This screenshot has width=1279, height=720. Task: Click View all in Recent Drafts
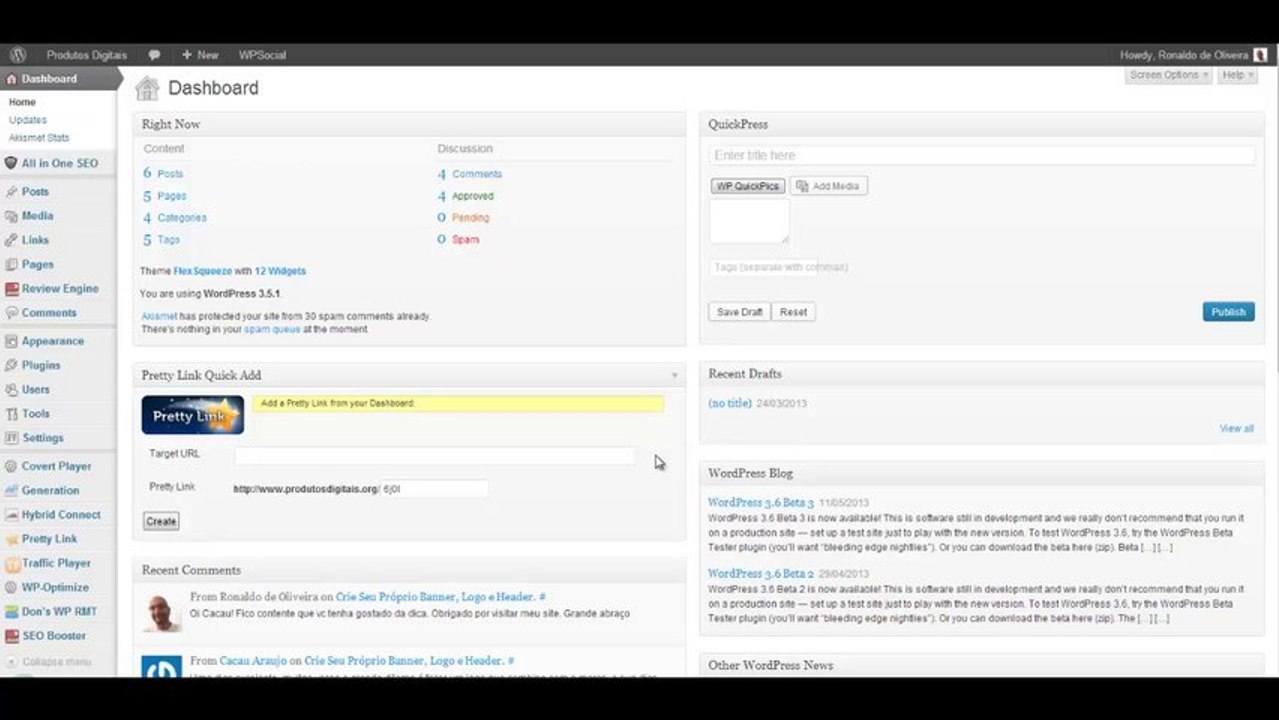pos(1236,429)
